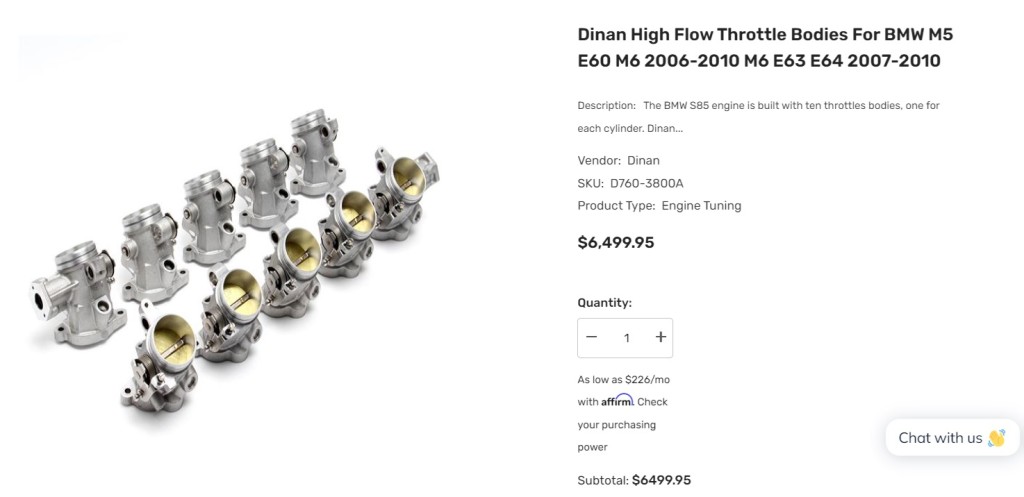This screenshot has width=1024, height=497.
Task: Click the Engine Tuning product type
Action: pyautogui.click(x=701, y=206)
